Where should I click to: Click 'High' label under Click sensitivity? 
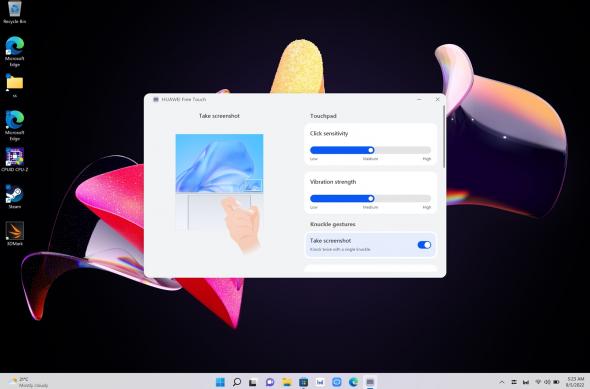427,159
